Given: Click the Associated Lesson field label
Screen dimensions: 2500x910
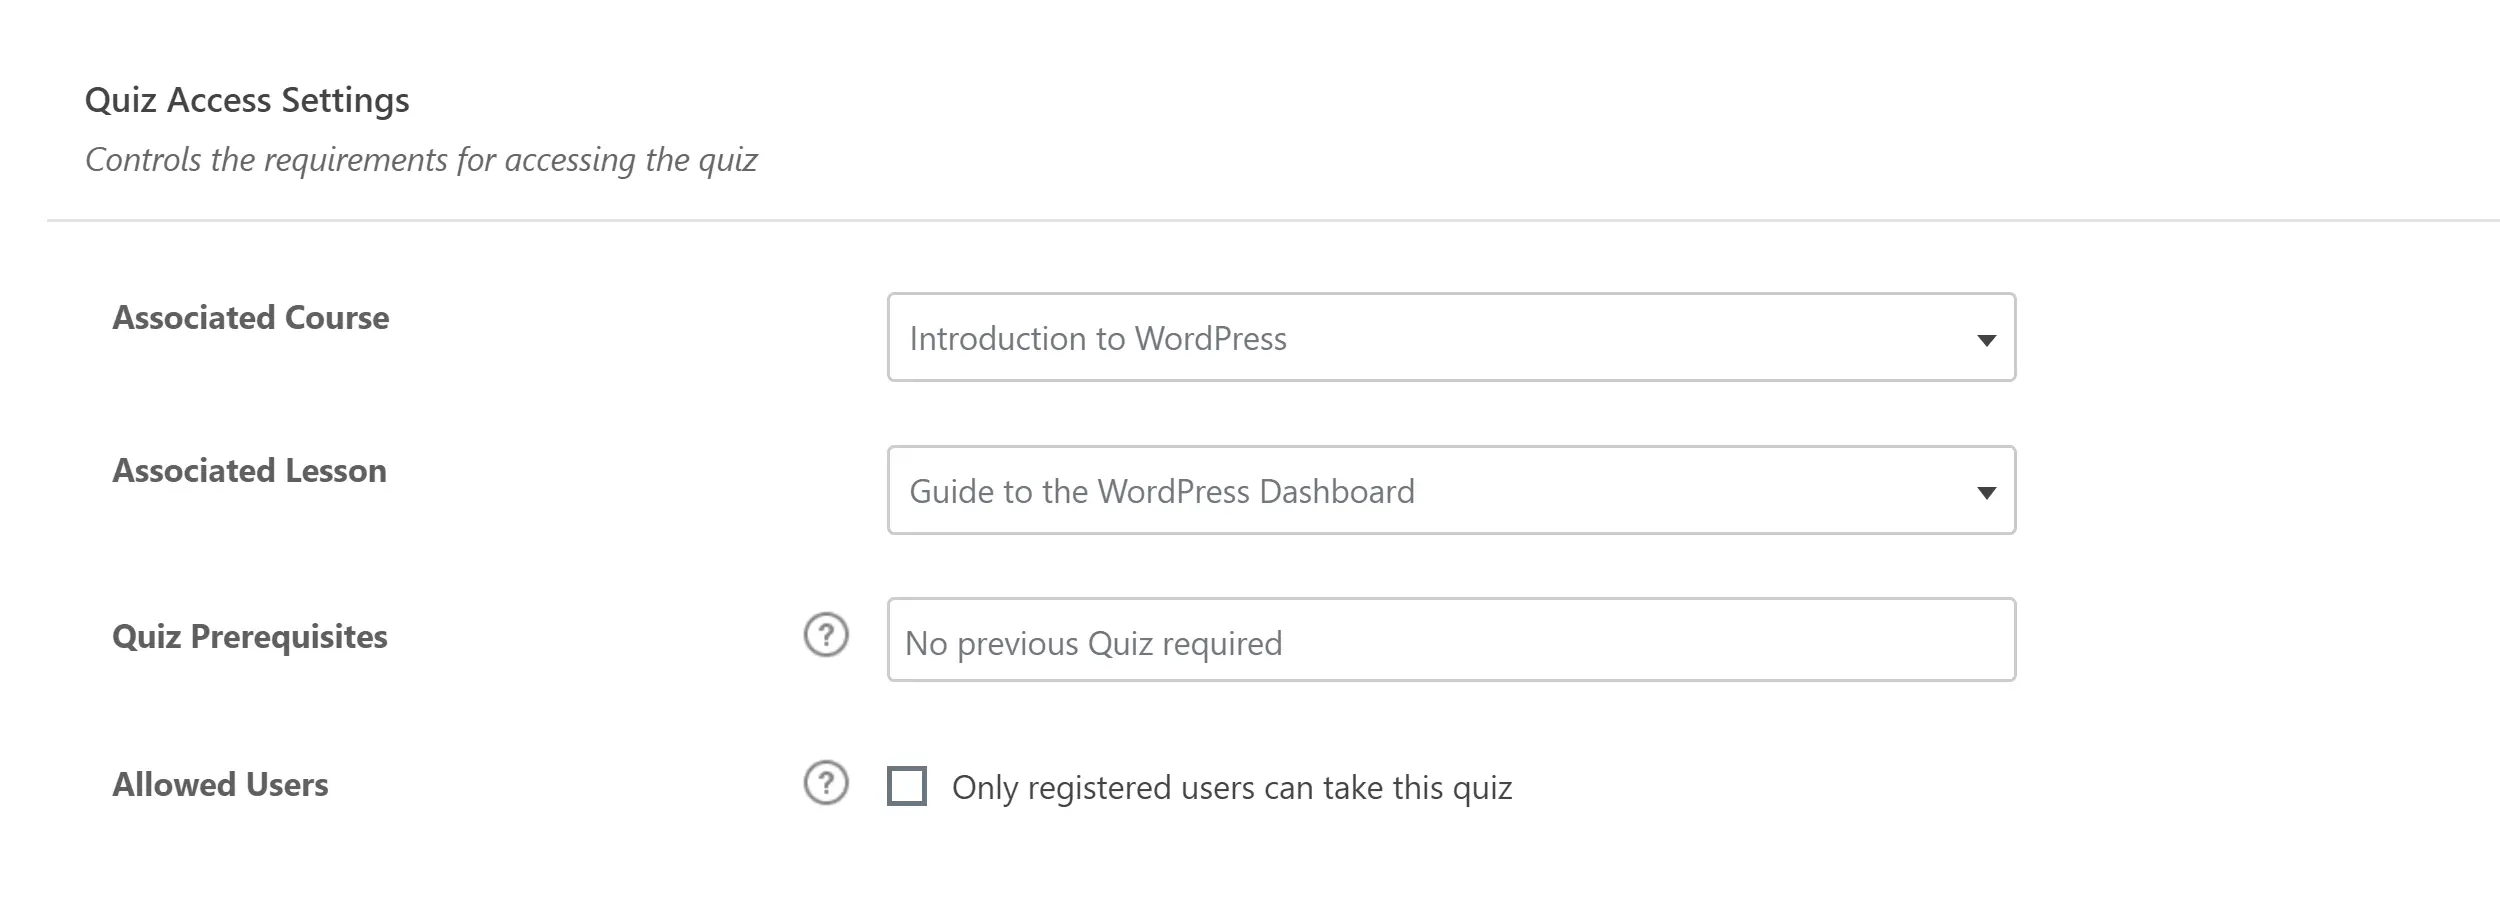Looking at the screenshot, I should (x=249, y=471).
